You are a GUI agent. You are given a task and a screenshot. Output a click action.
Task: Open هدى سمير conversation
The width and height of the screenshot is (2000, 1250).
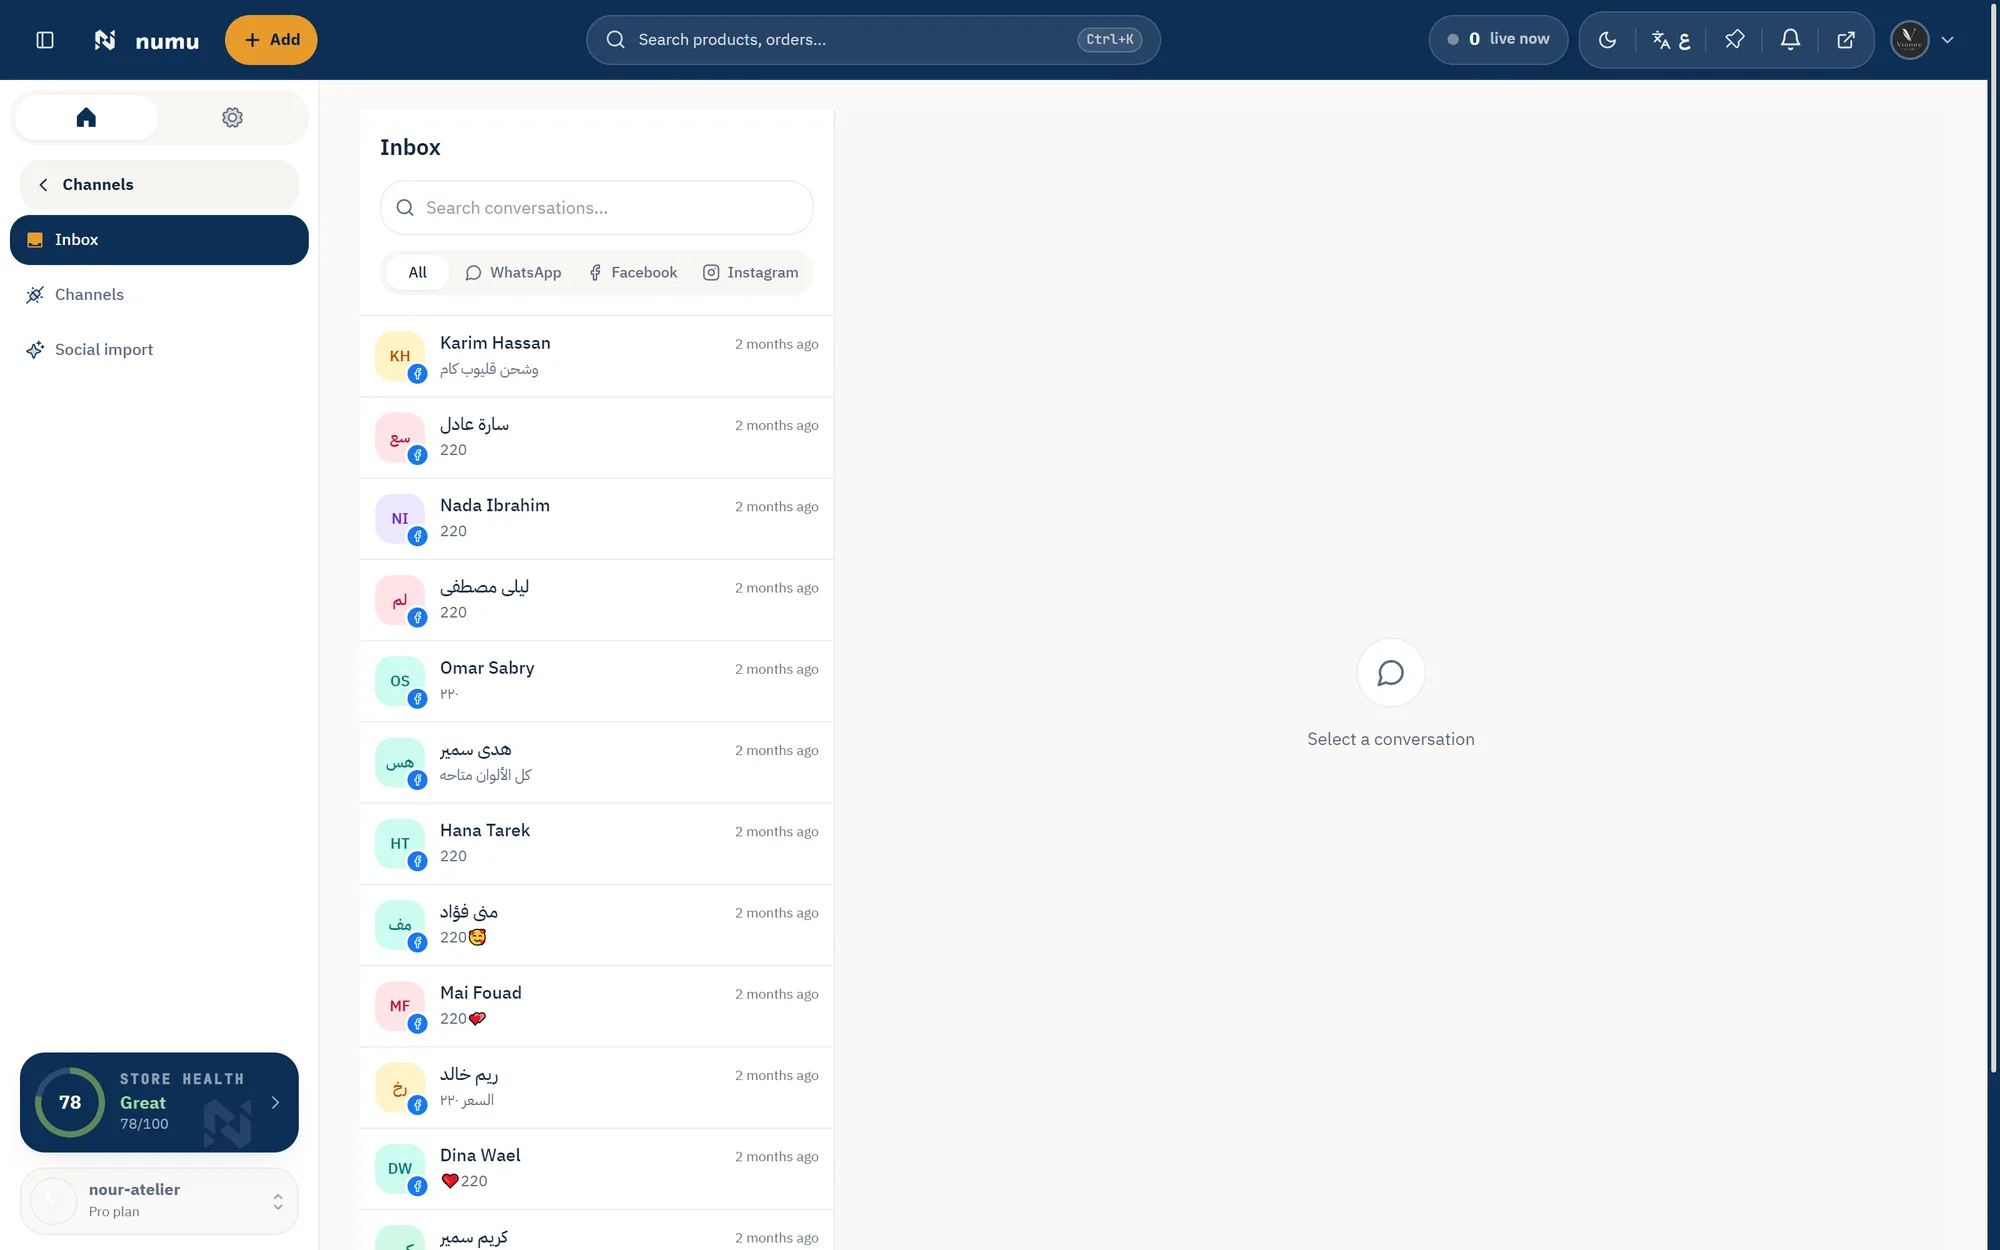[x=596, y=763]
